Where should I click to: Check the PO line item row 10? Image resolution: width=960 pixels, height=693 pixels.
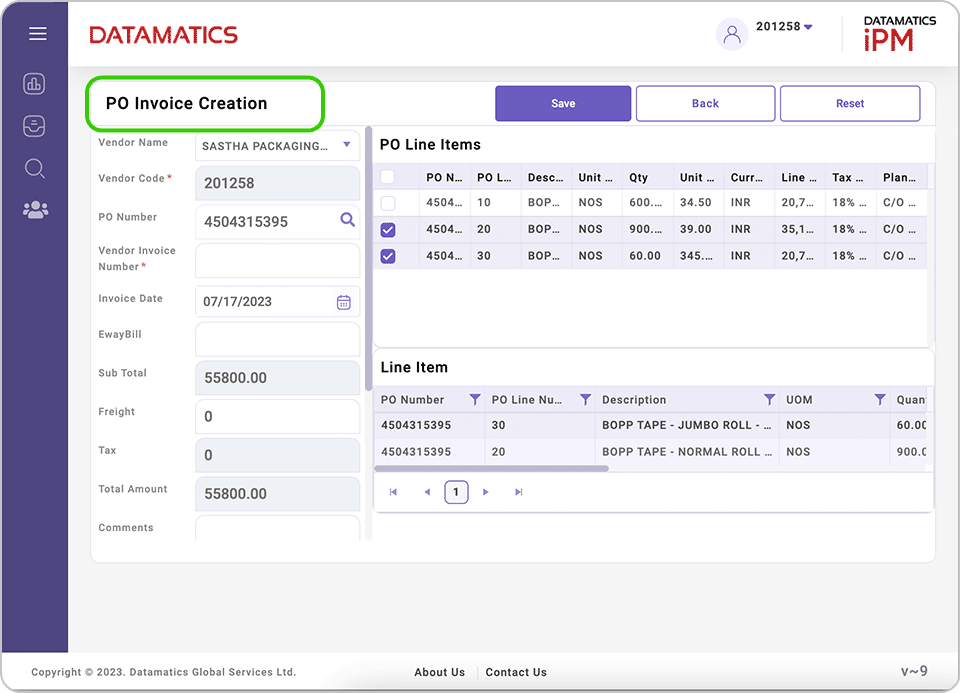coord(389,202)
